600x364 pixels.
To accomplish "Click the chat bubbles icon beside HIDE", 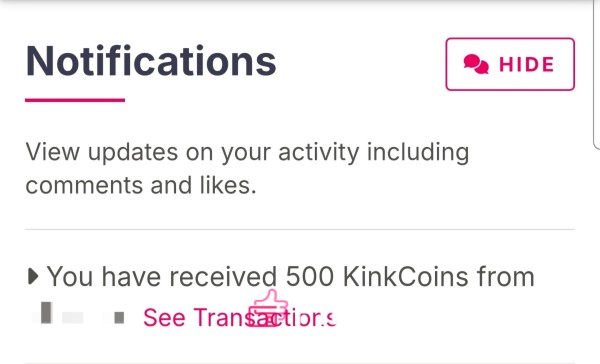I will [476, 64].
